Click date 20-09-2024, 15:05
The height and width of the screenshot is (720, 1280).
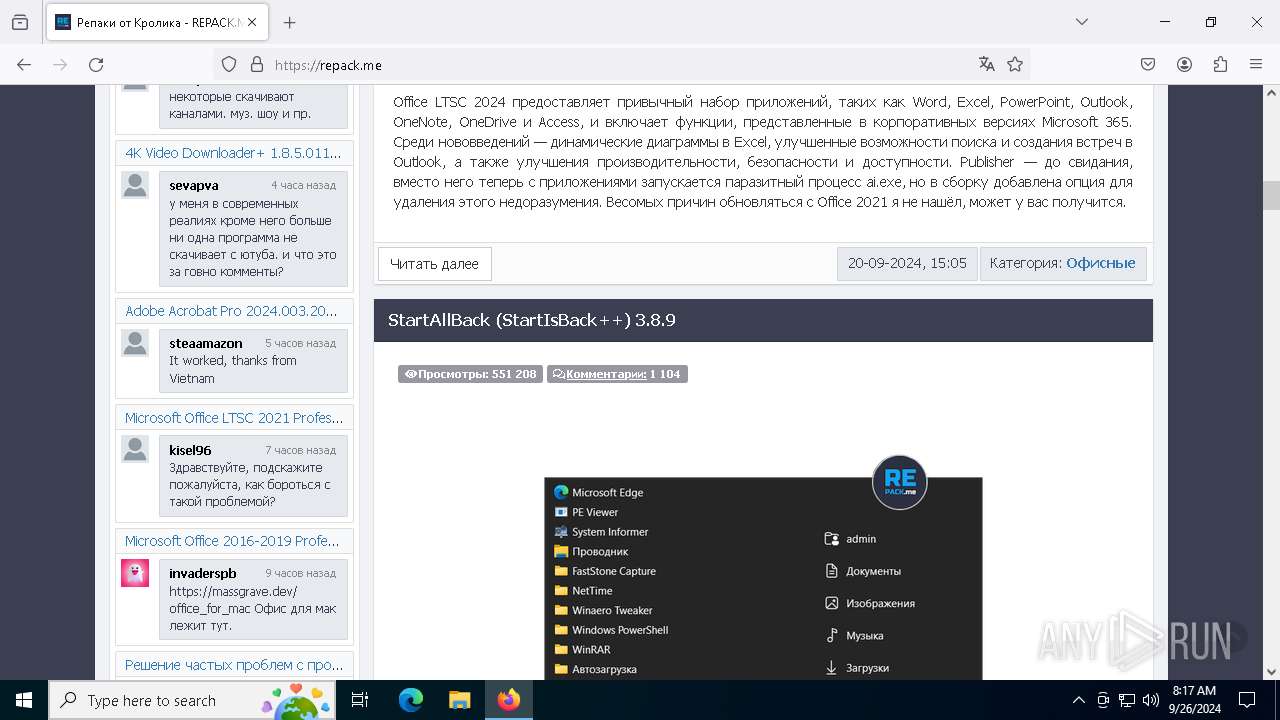click(x=907, y=263)
